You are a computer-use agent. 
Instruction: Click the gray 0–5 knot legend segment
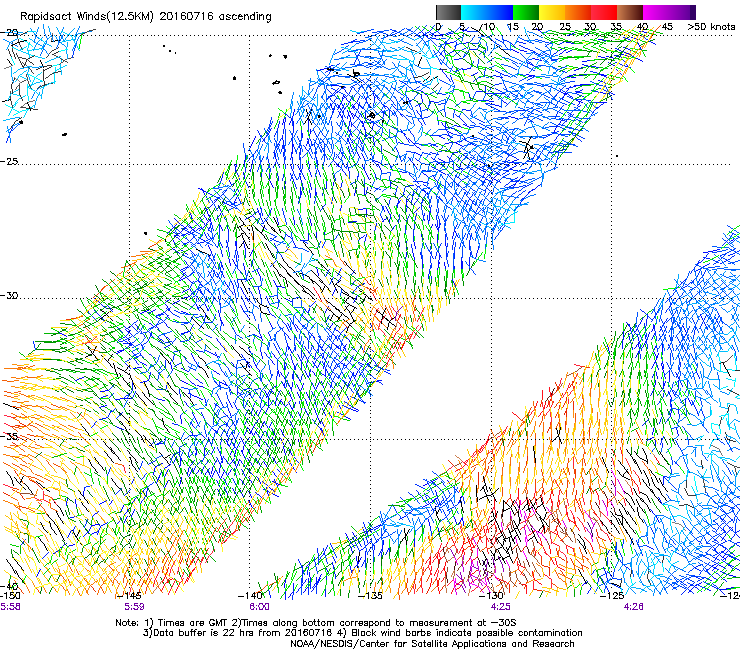(x=448, y=12)
